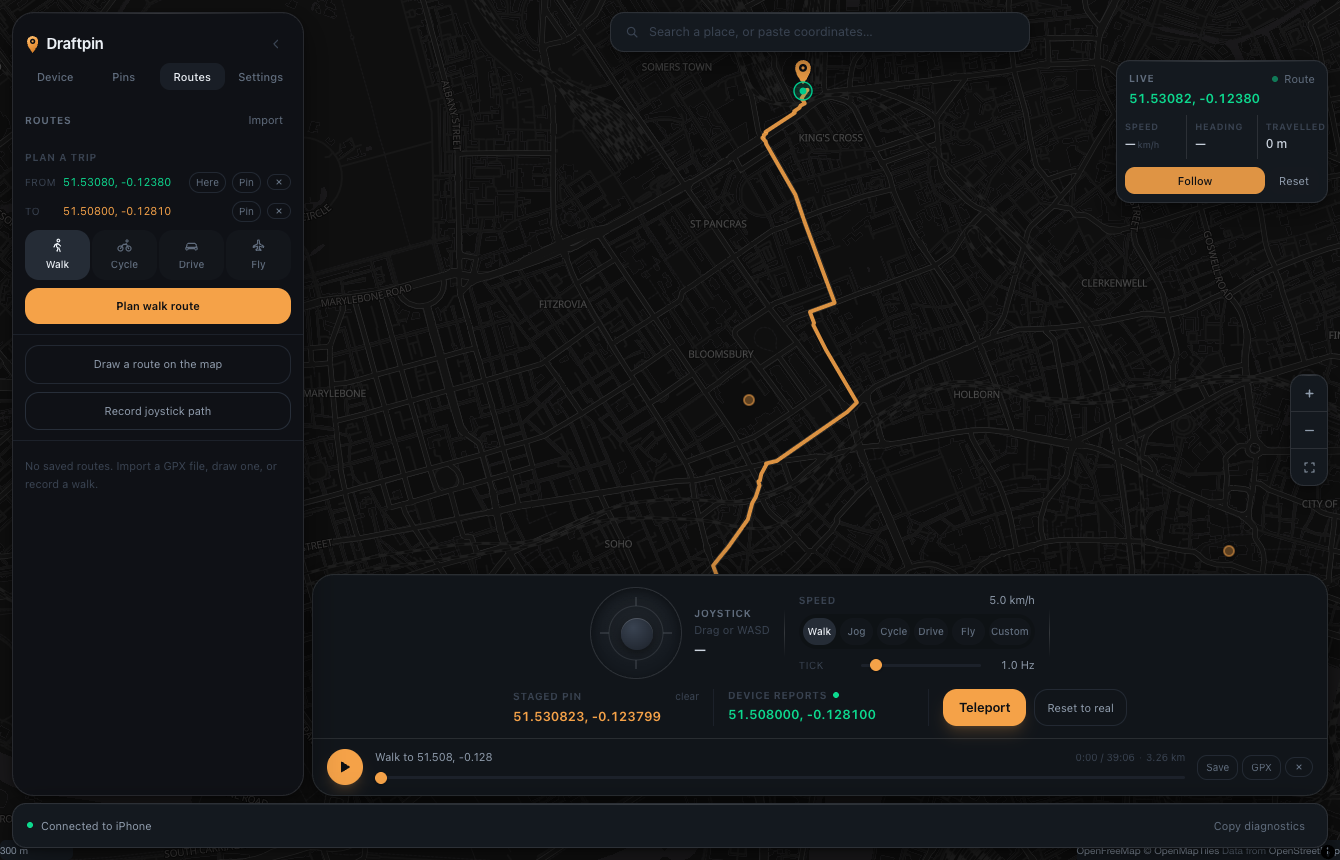
Task: Set FROM to current location with Here
Action: click(x=207, y=182)
